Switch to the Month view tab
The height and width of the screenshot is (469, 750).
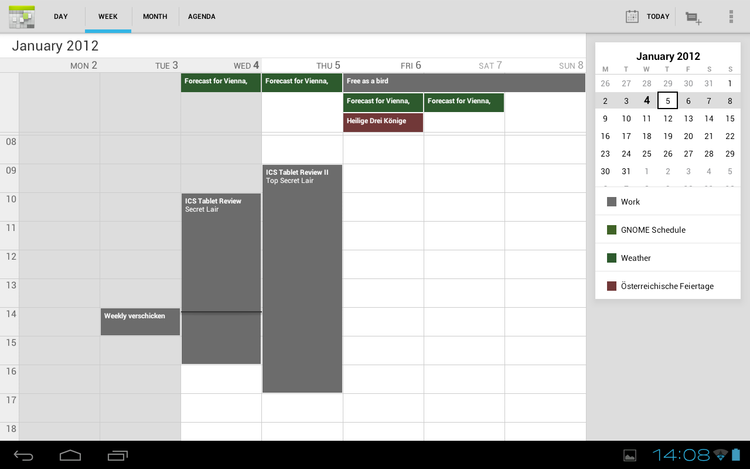click(155, 17)
